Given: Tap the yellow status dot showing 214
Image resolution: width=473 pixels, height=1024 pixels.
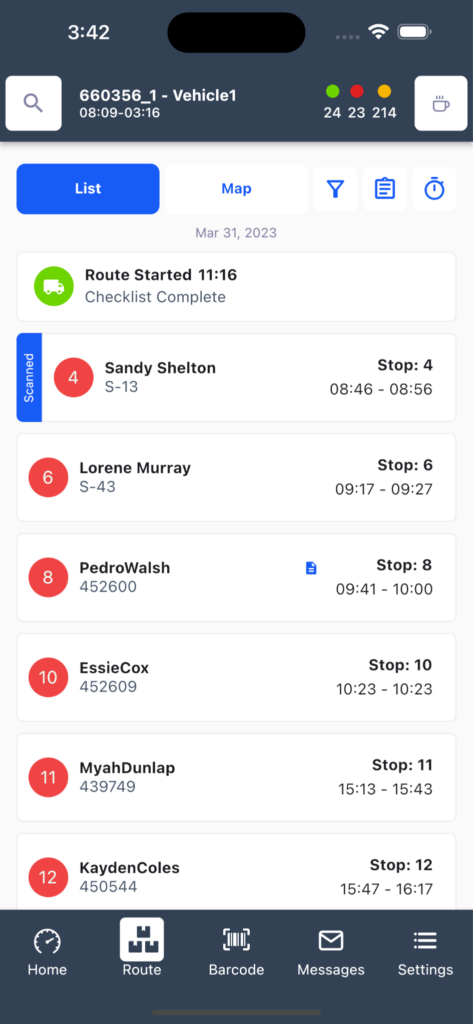Looking at the screenshot, I should click(384, 91).
